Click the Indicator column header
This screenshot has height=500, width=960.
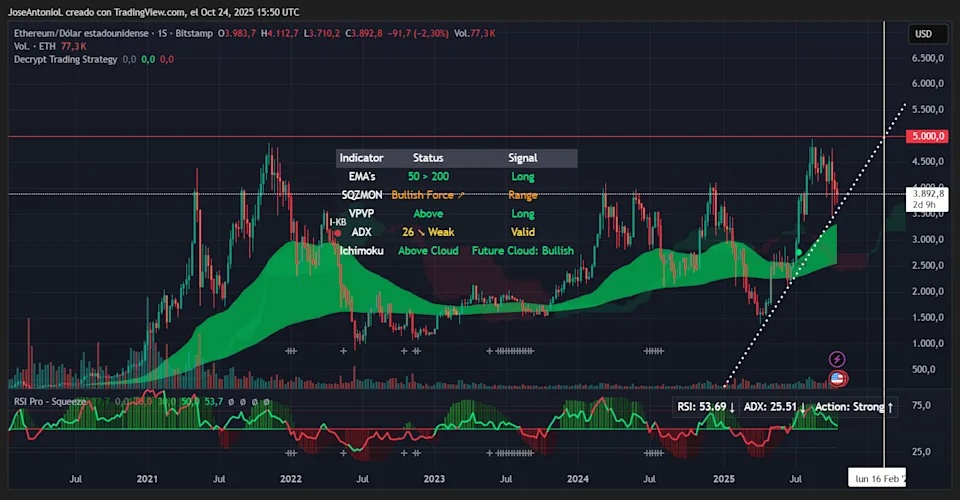click(x=361, y=158)
